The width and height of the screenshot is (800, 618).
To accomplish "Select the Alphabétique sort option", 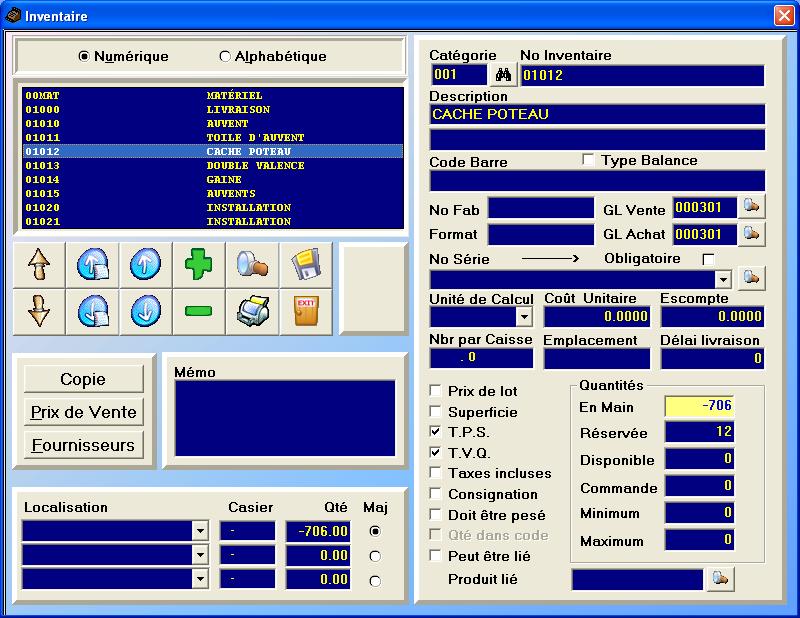I will [225, 57].
